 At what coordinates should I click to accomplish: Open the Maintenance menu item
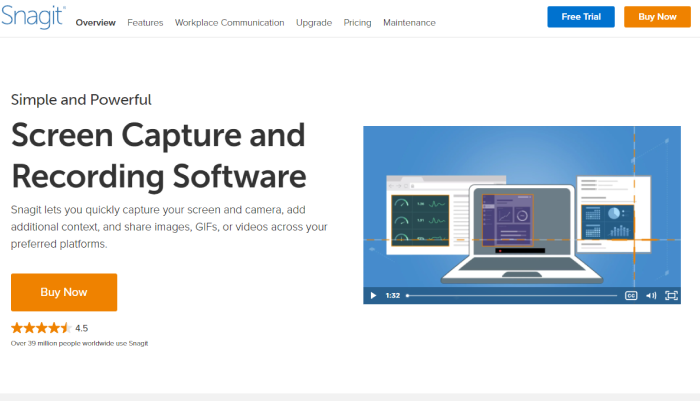(x=409, y=23)
